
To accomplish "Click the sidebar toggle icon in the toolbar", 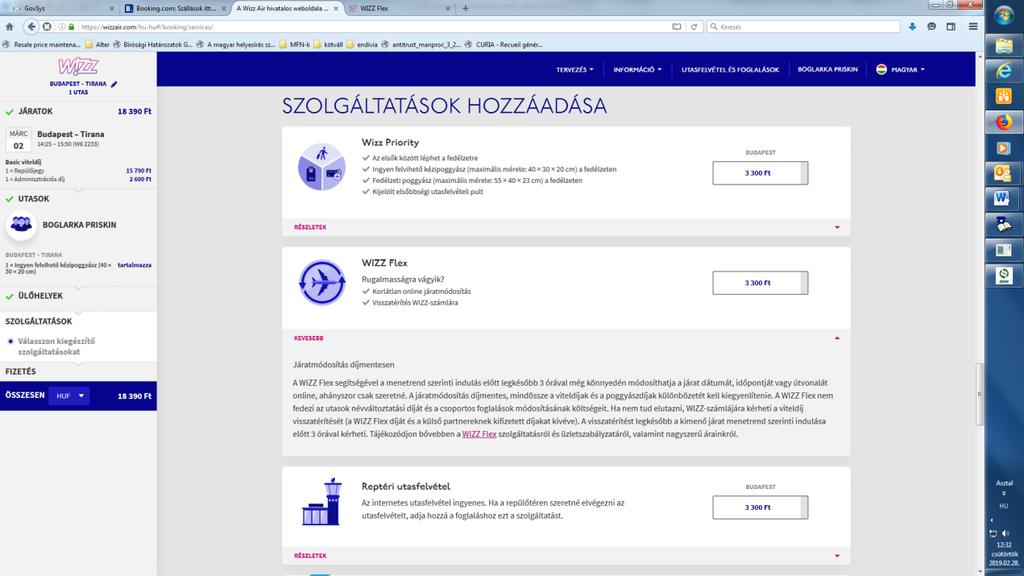I will (951, 27).
